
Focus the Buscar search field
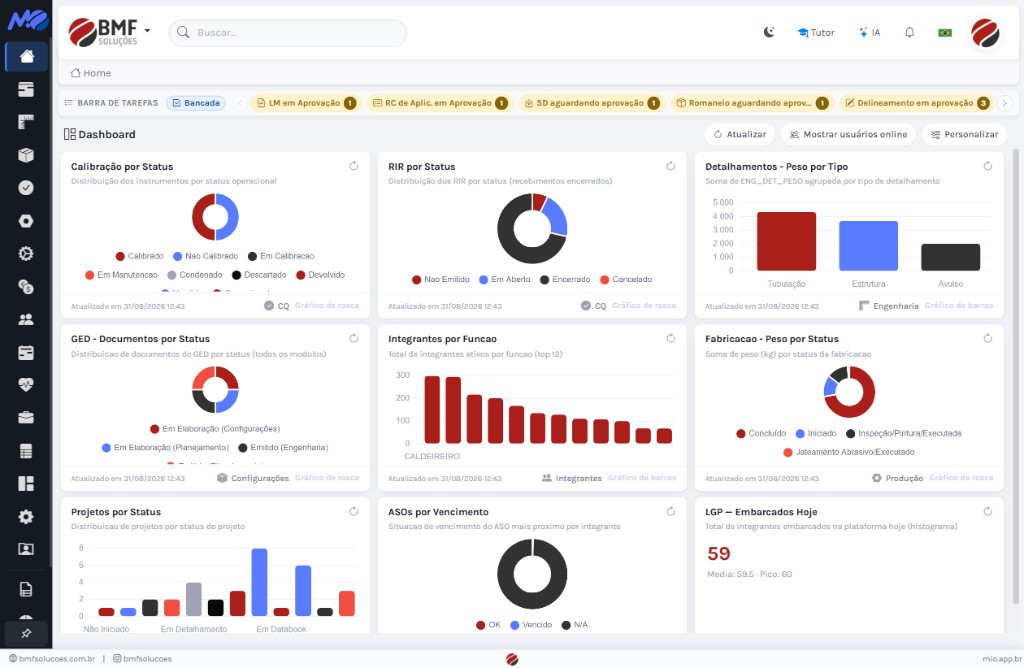tap(287, 32)
